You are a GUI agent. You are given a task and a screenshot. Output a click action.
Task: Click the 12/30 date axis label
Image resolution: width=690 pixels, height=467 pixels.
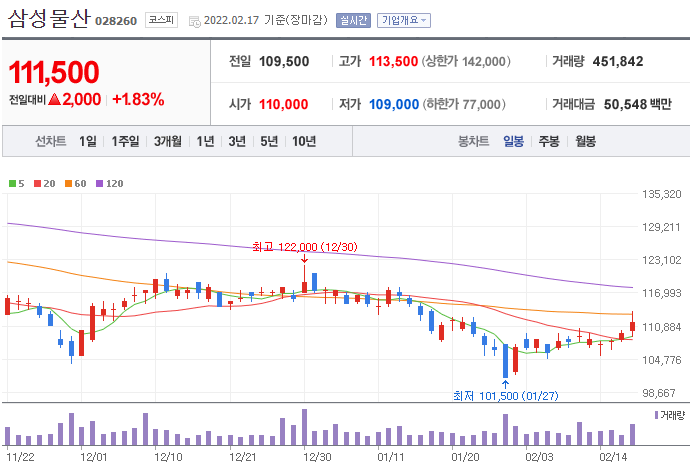coord(317,457)
